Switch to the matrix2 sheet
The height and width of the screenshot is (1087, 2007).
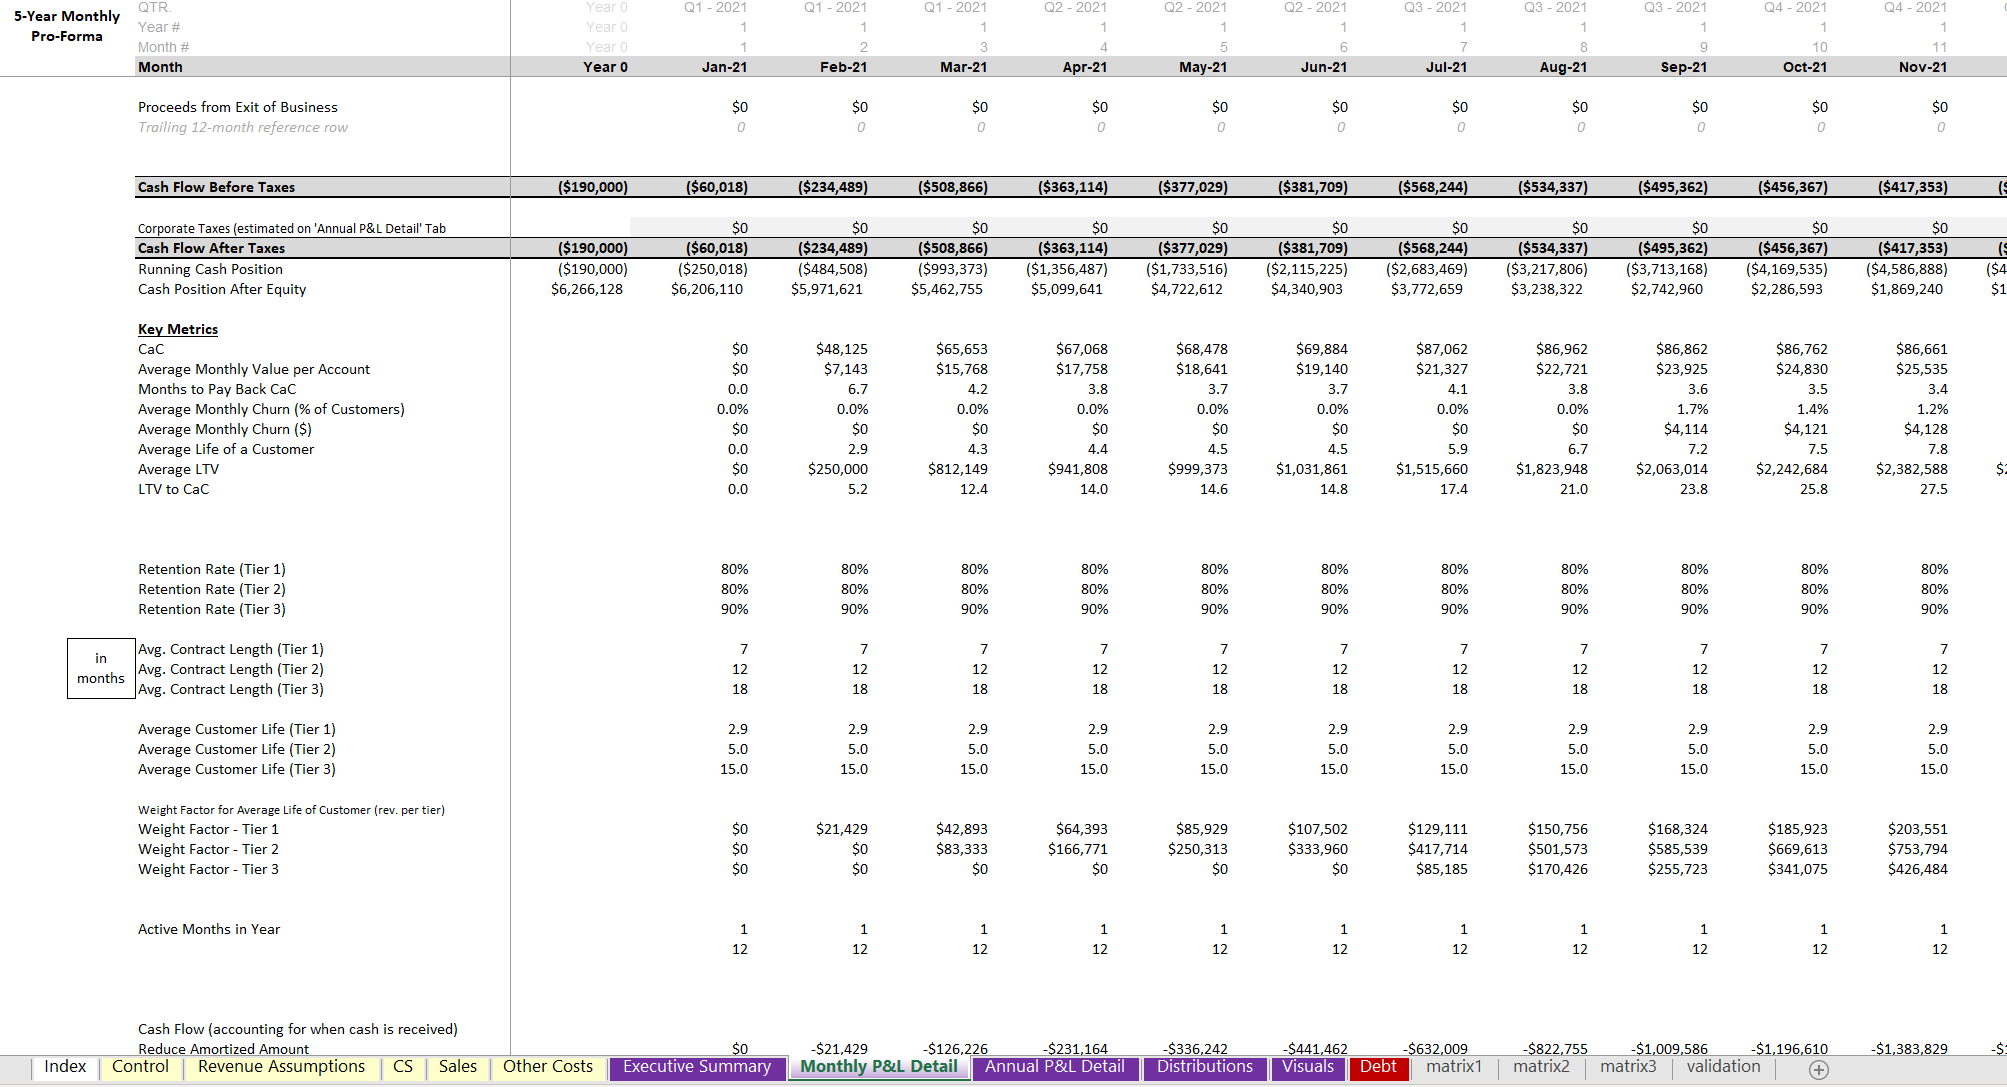(x=1540, y=1067)
